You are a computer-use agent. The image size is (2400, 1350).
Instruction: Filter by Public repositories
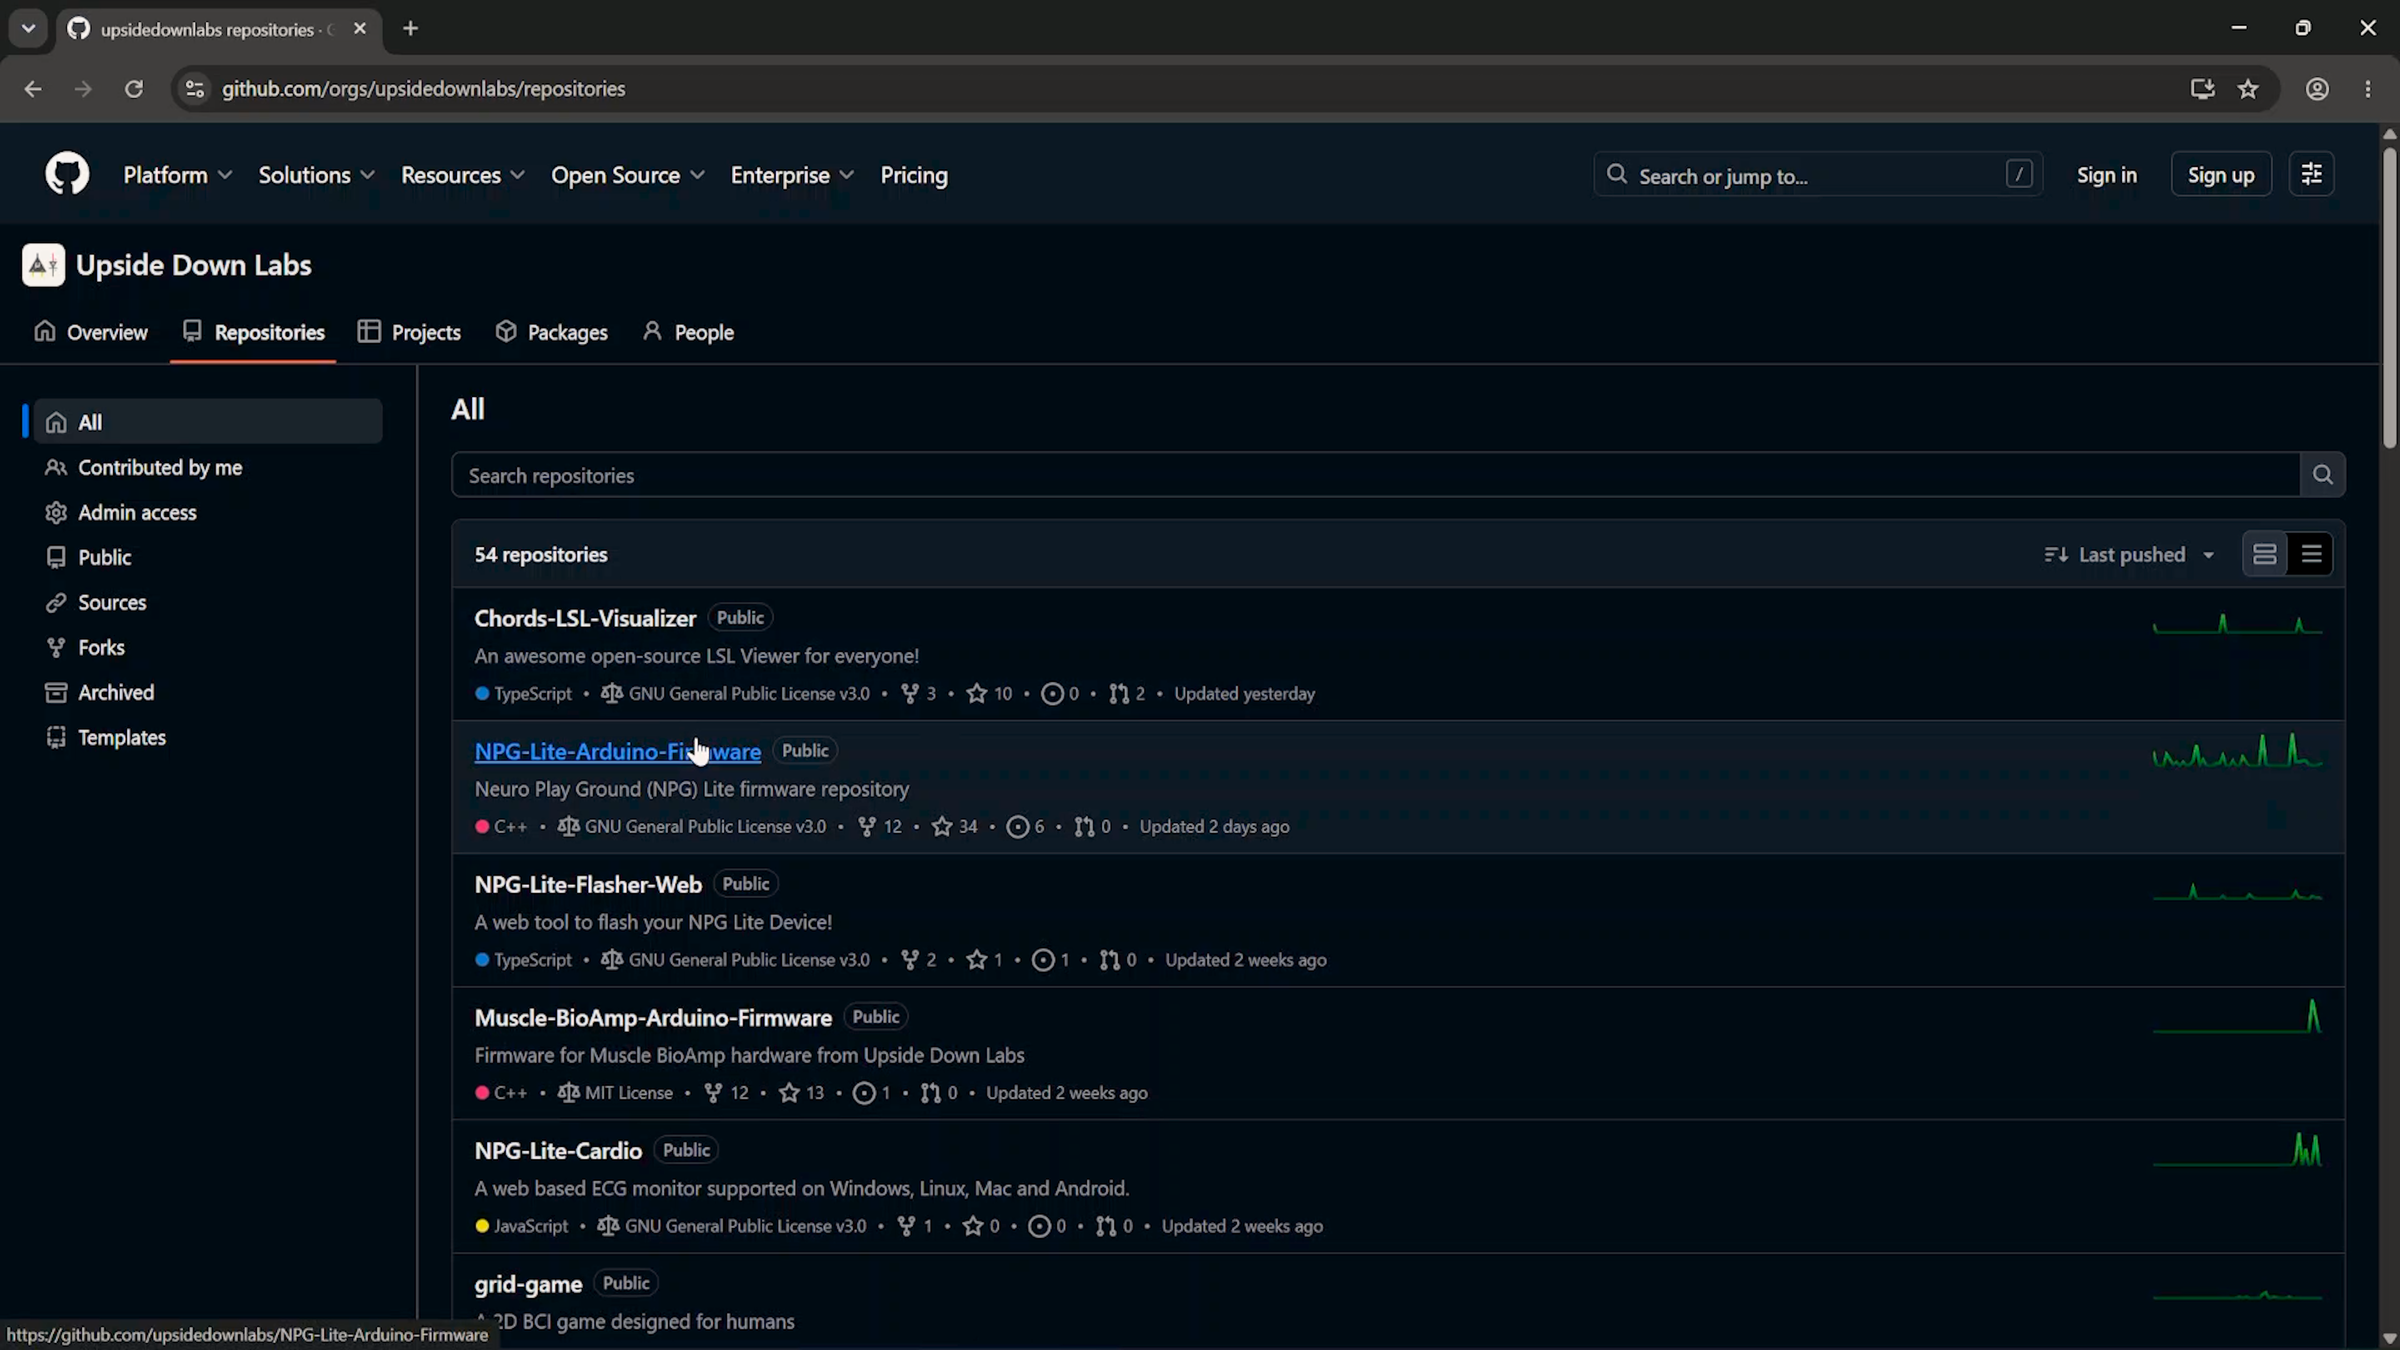208,557
